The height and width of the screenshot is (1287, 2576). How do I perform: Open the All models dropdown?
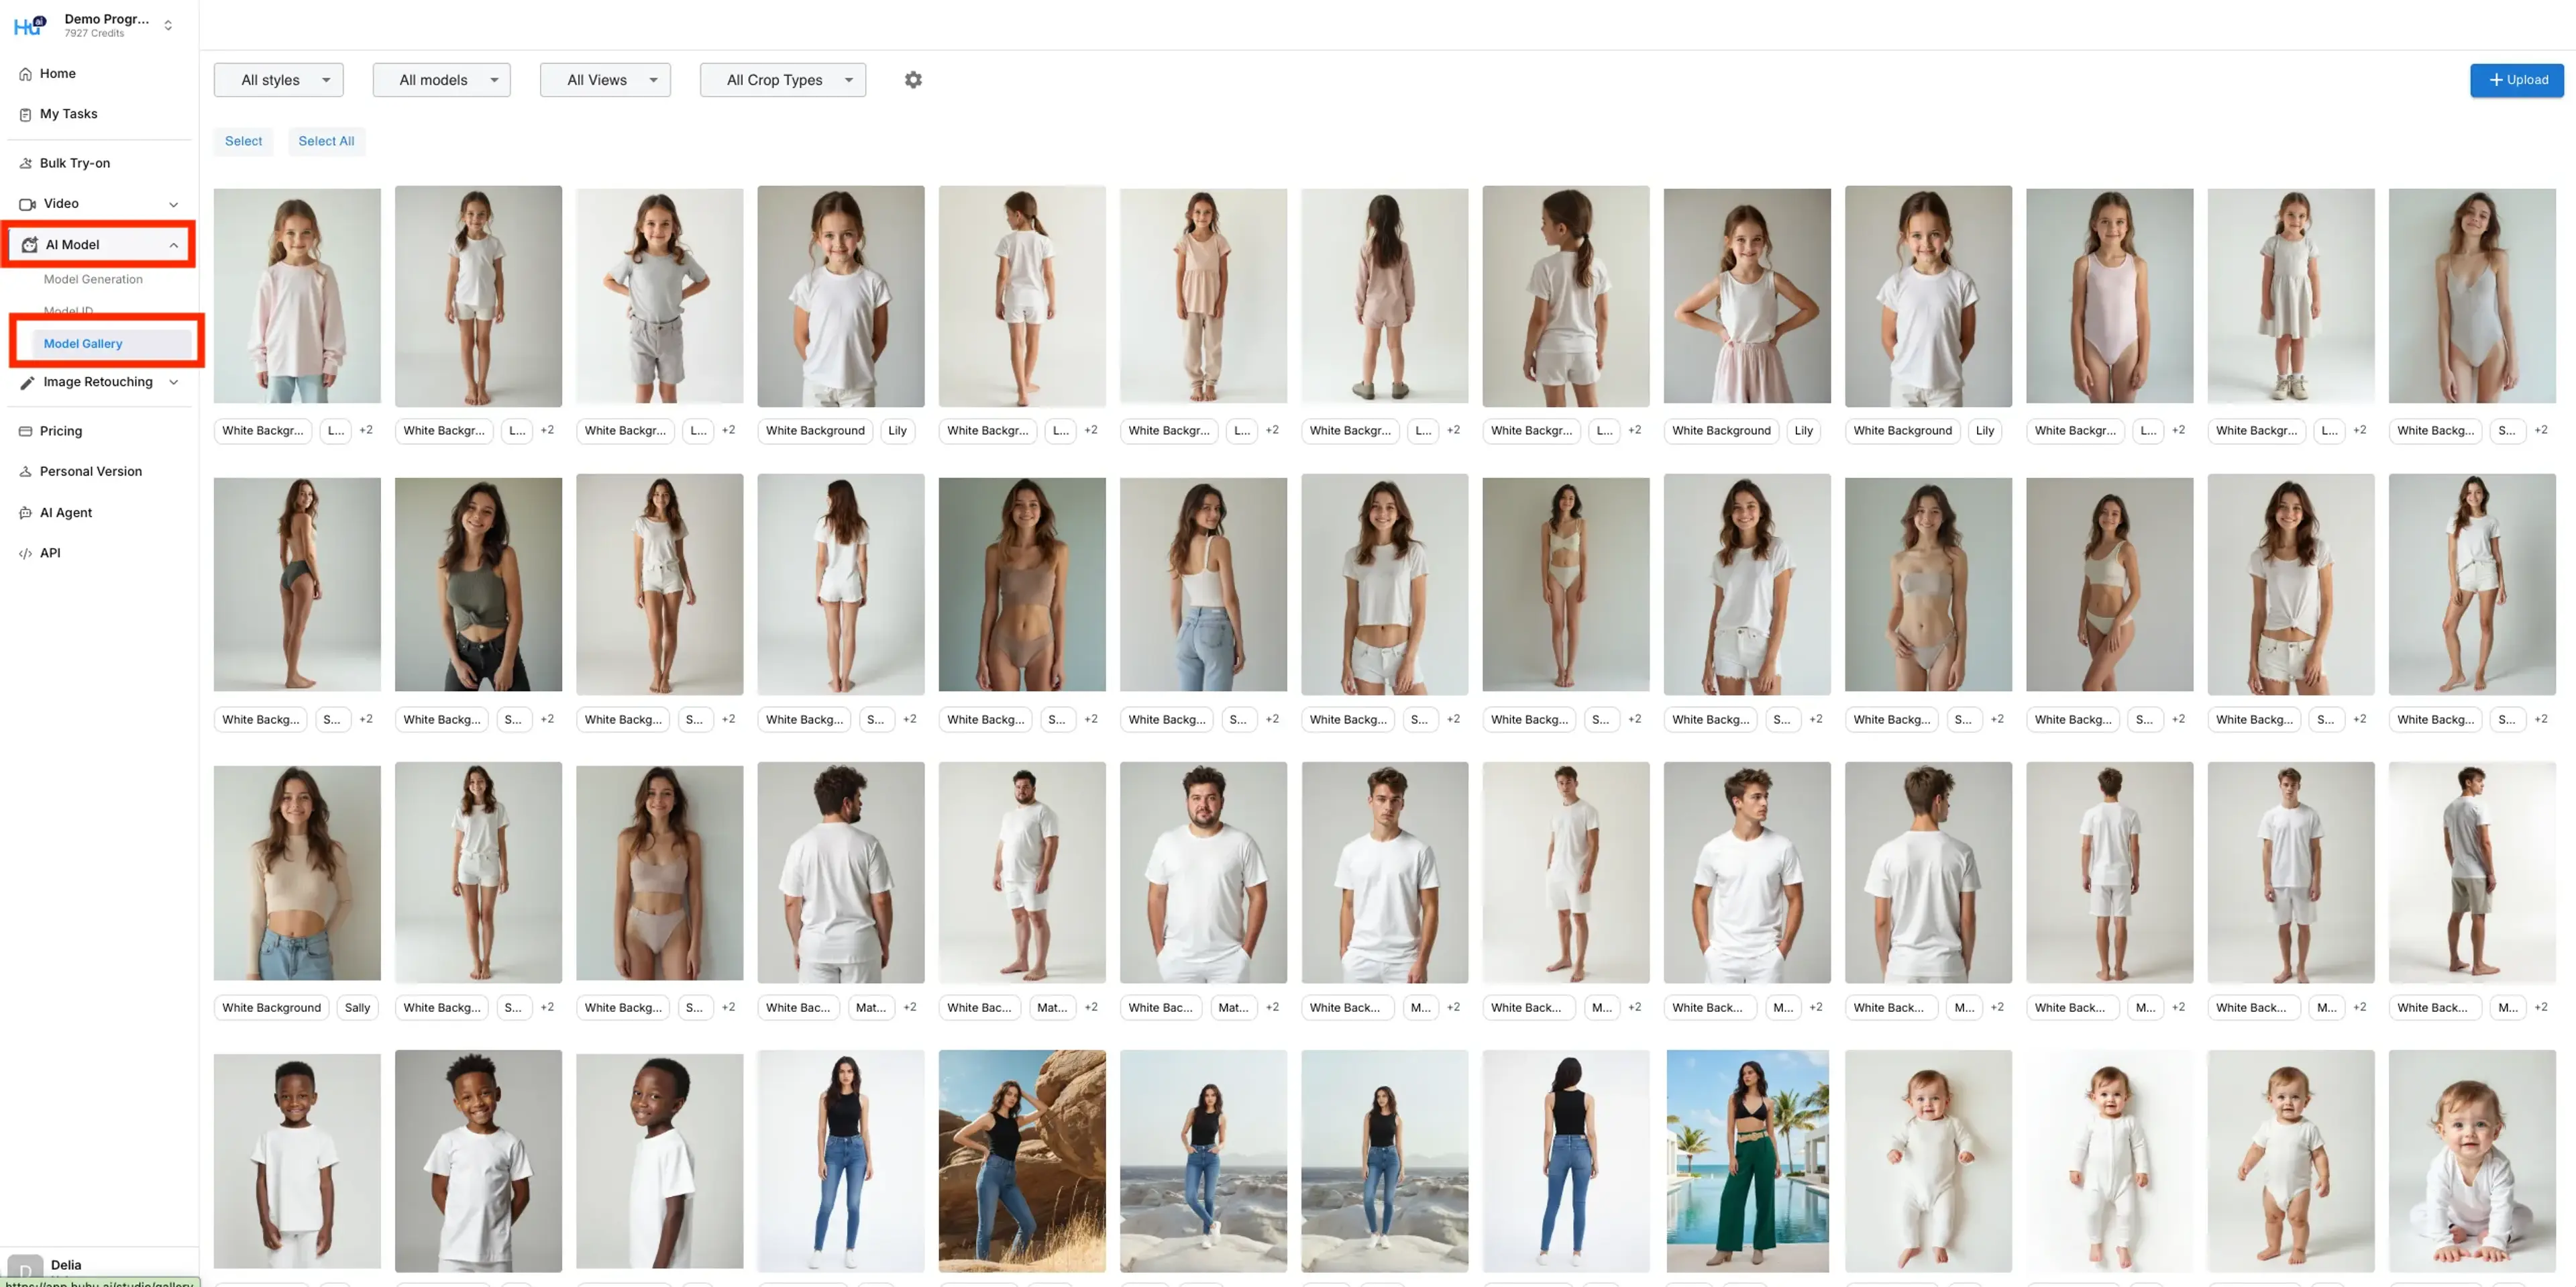[441, 80]
